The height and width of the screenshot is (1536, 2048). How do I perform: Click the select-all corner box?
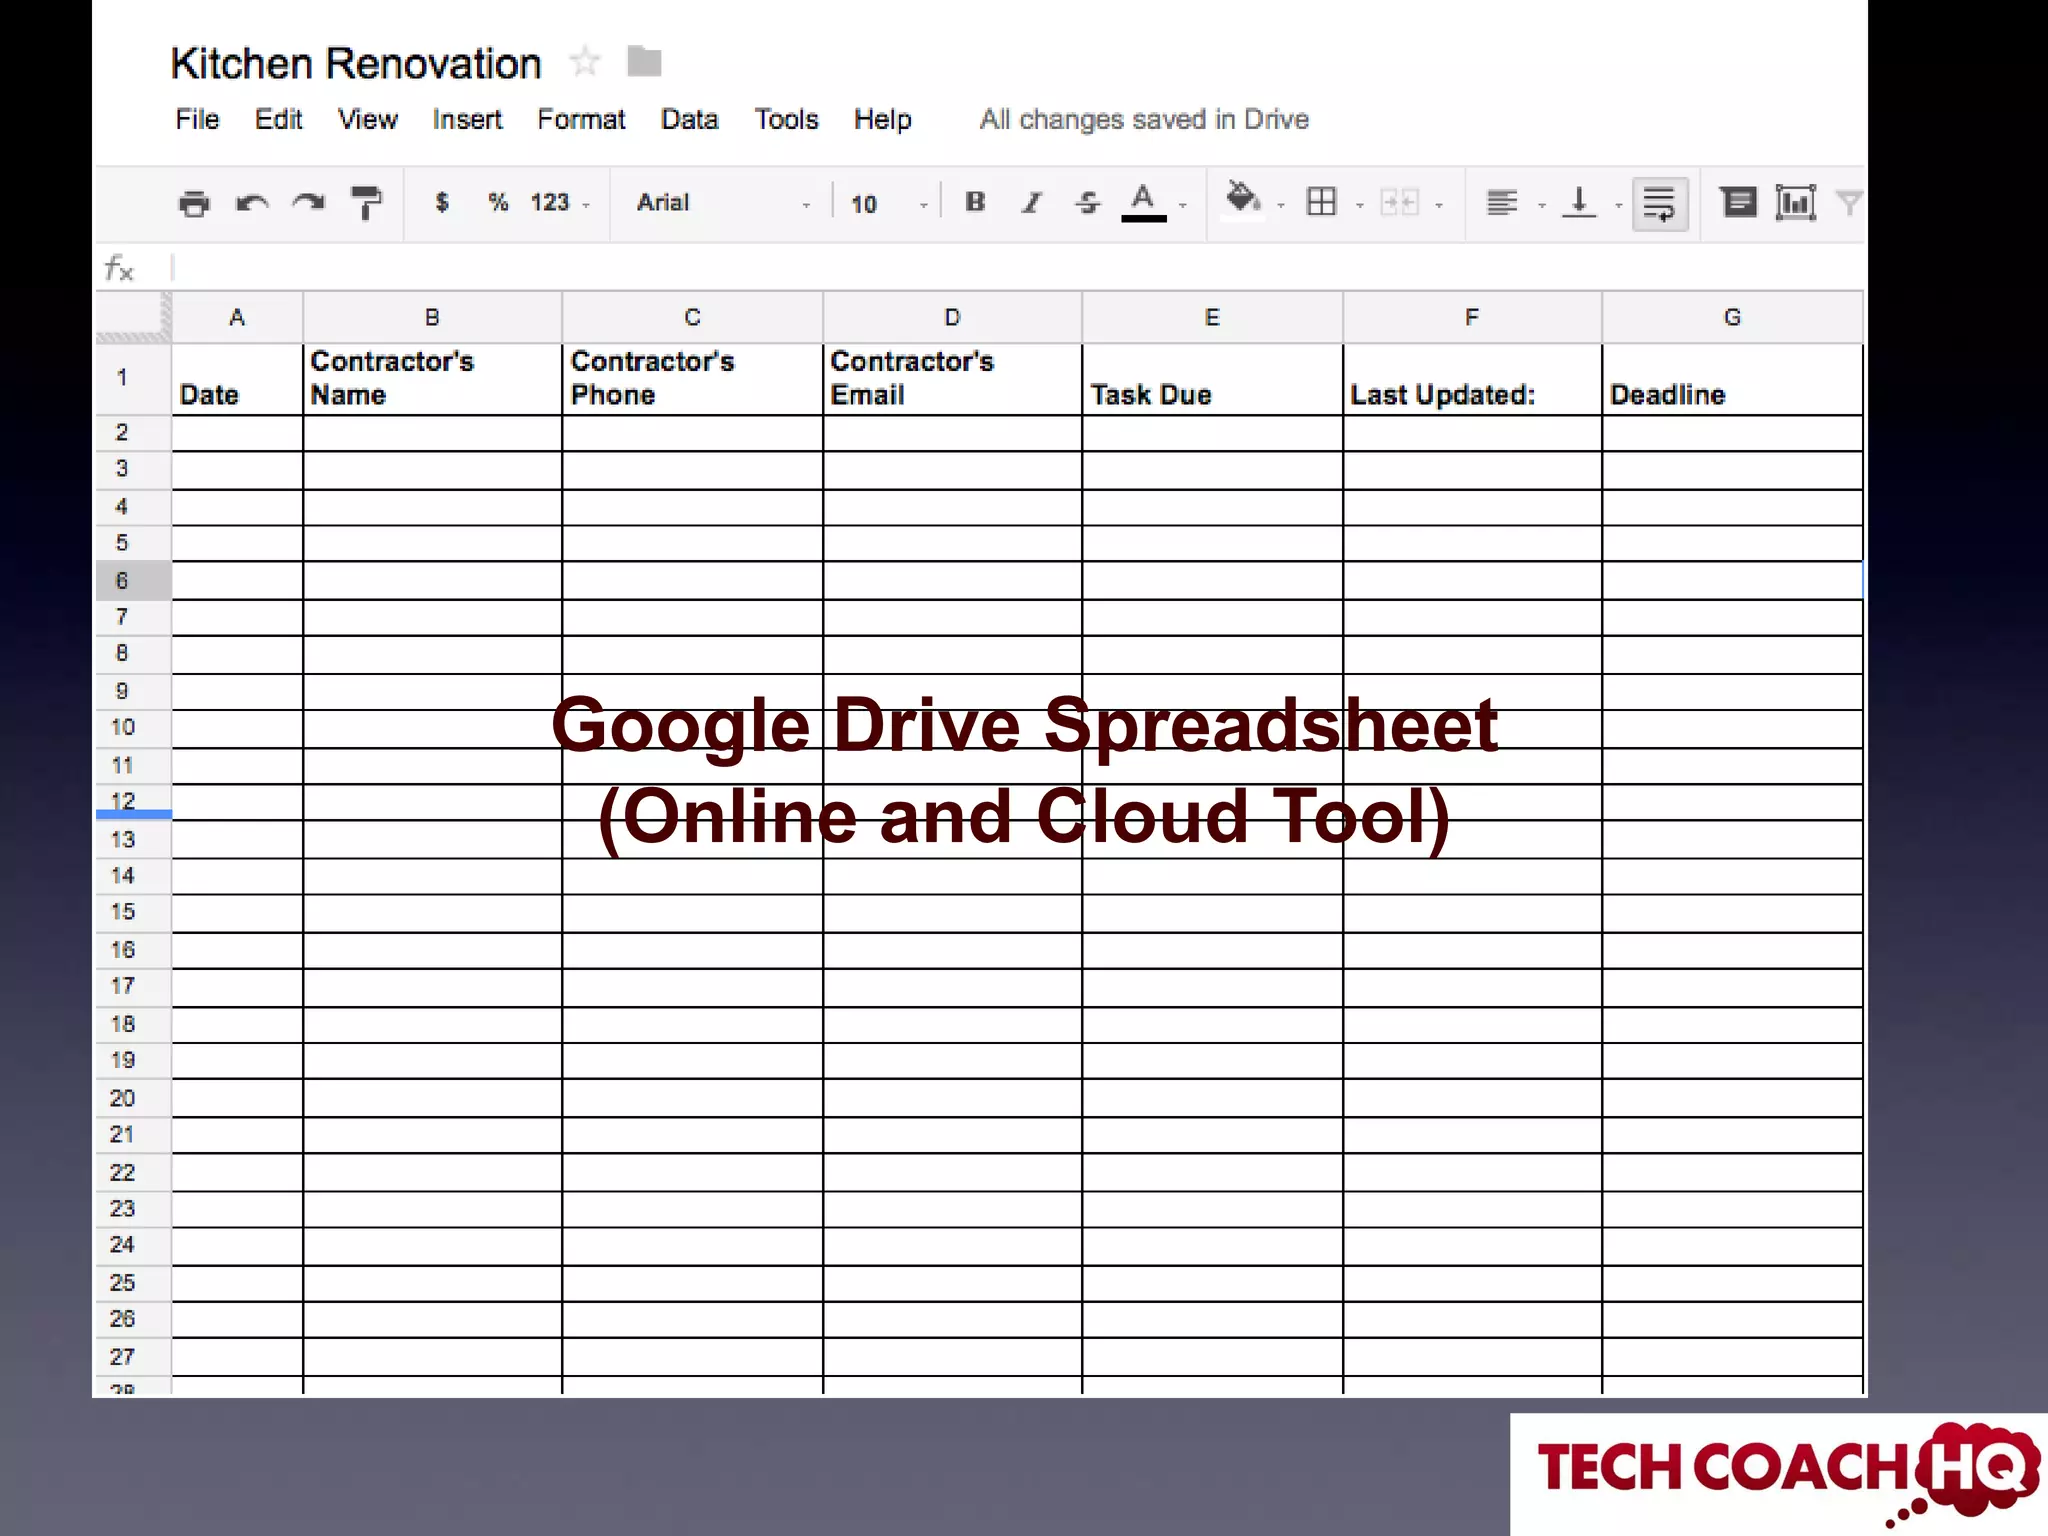(133, 318)
